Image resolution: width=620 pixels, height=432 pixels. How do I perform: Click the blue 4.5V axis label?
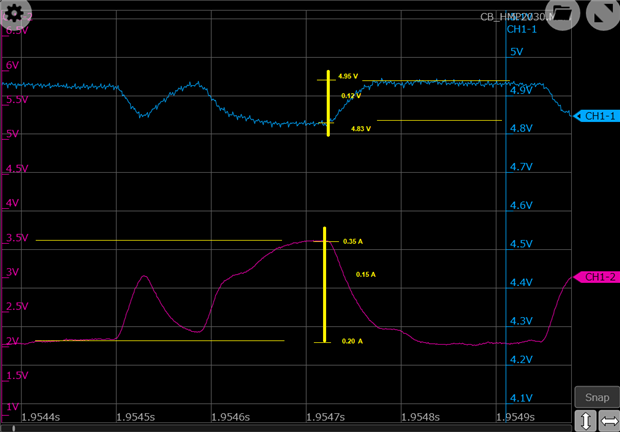tap(521, 244)
